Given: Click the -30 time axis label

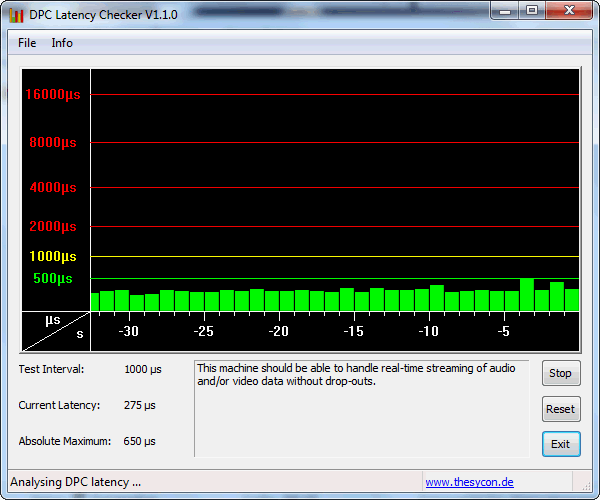Looking at the screenshot, I should [129, 331].
